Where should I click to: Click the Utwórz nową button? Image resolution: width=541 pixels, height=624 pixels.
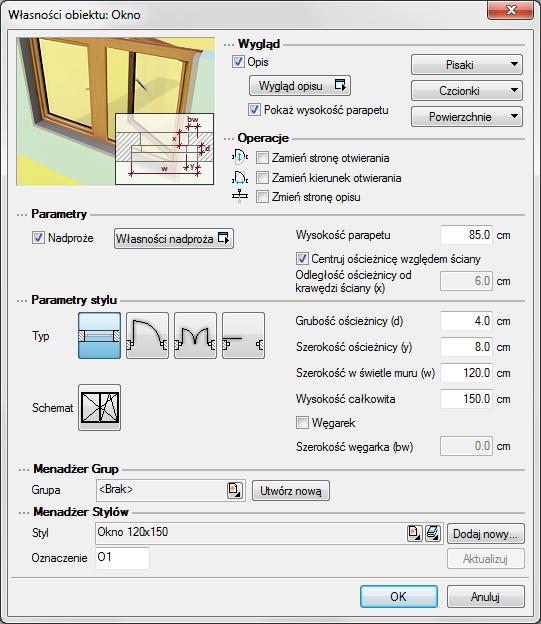(x=291, y=491)
